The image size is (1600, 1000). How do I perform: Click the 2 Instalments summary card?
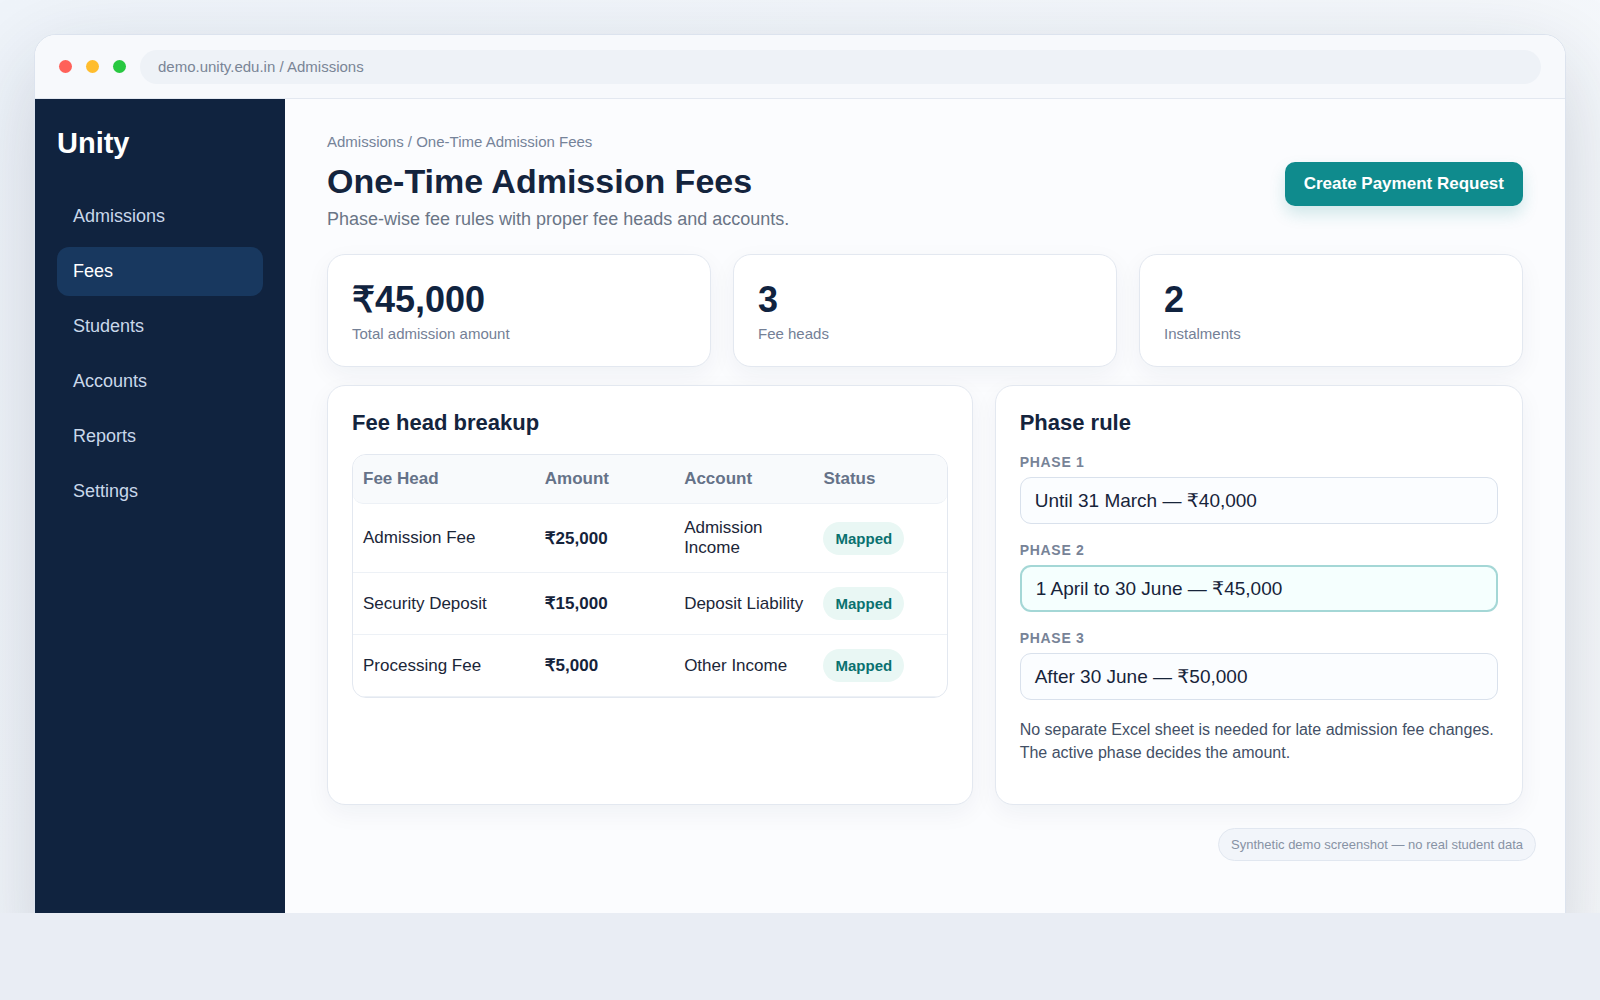[x=1331, y=310]
